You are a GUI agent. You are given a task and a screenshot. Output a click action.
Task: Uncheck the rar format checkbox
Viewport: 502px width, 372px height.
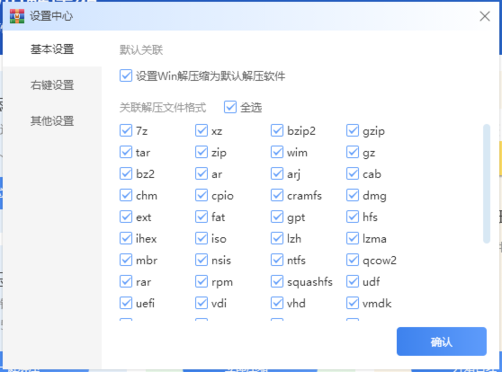click(126, 281)
